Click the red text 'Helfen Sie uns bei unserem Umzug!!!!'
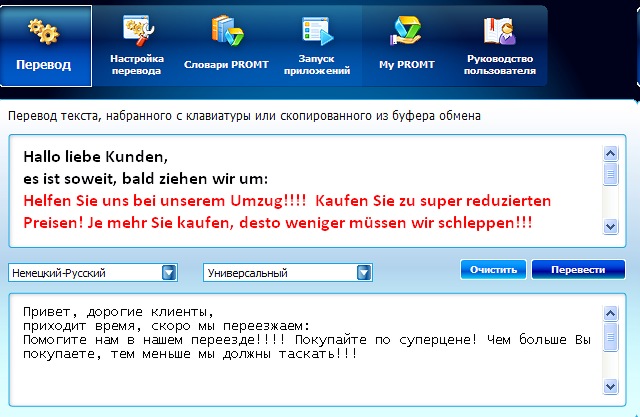Viewport: 640px width, 417px height. (165, 201)
